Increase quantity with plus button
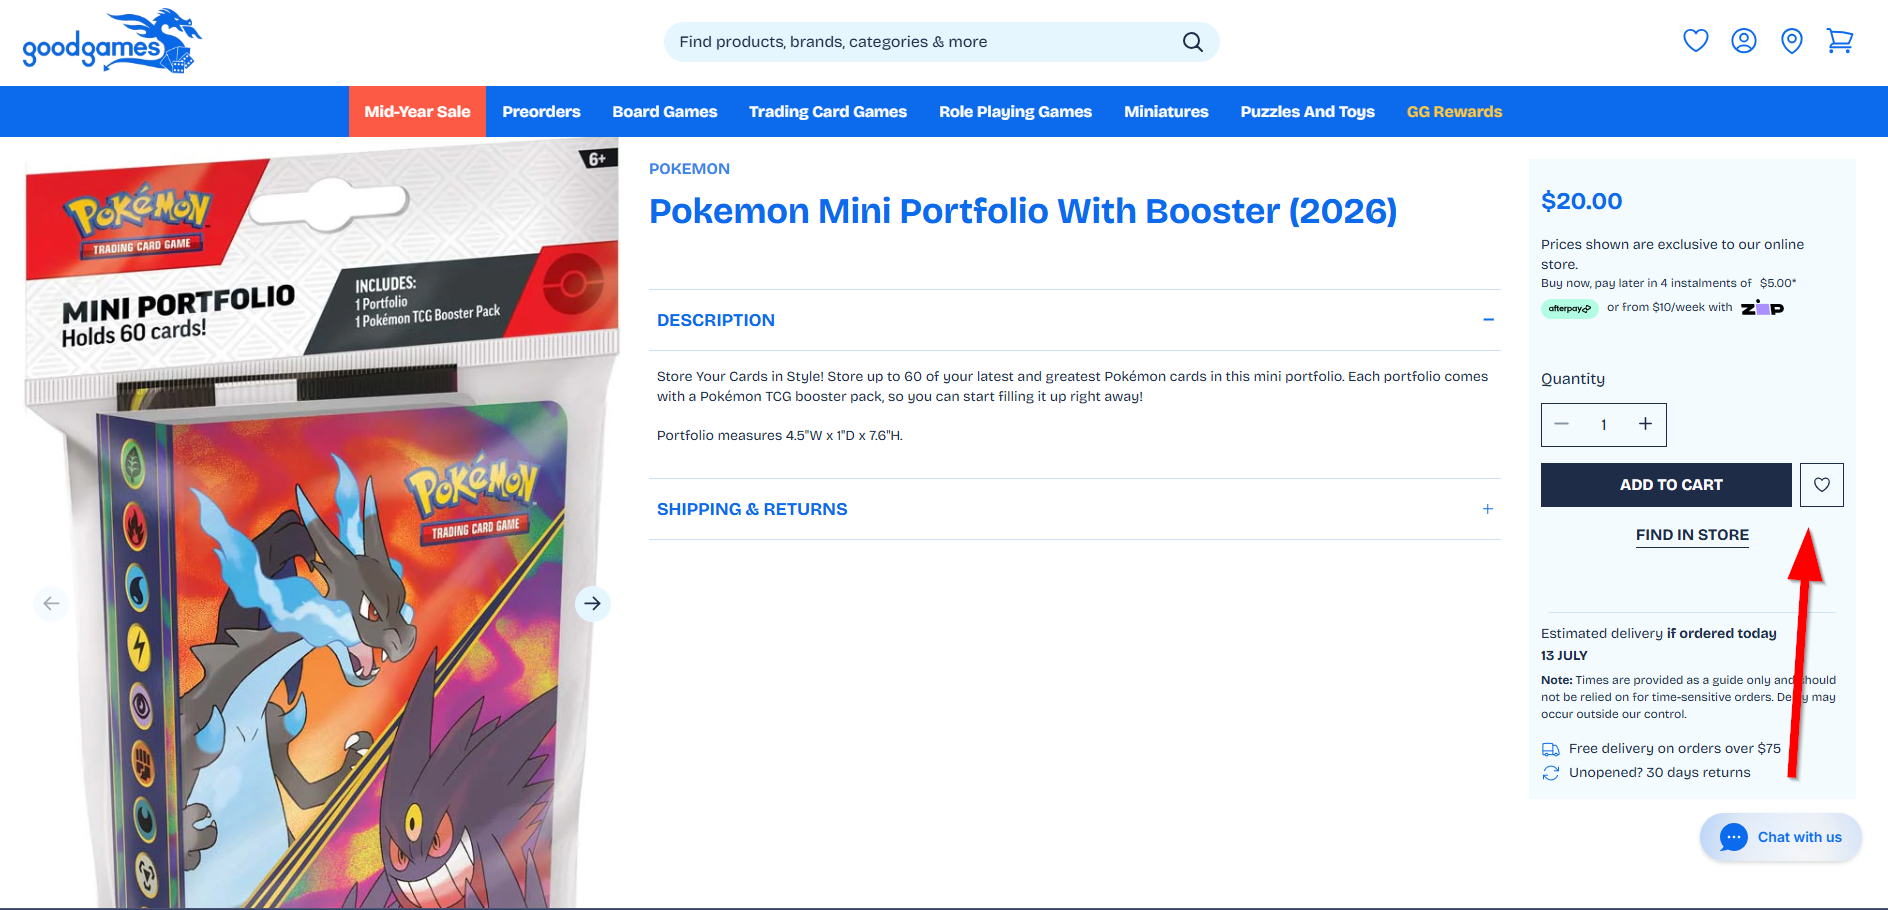 pyautogui.click(x=1644, y=424)
